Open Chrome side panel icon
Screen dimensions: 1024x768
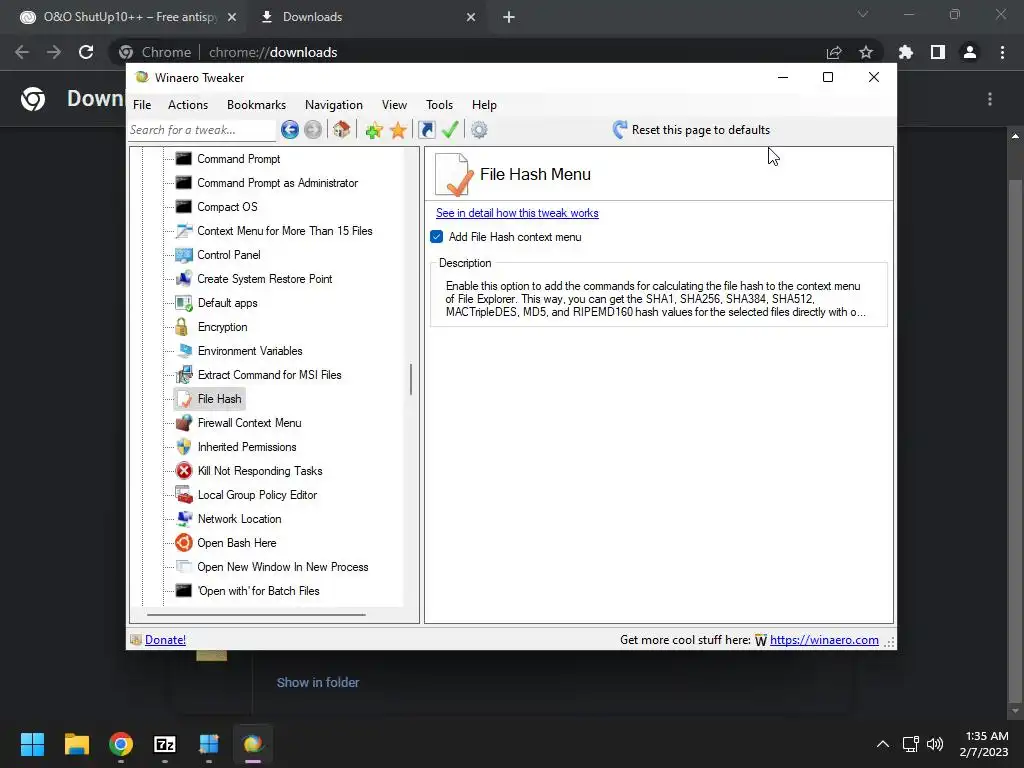click(x=938, y=52)
